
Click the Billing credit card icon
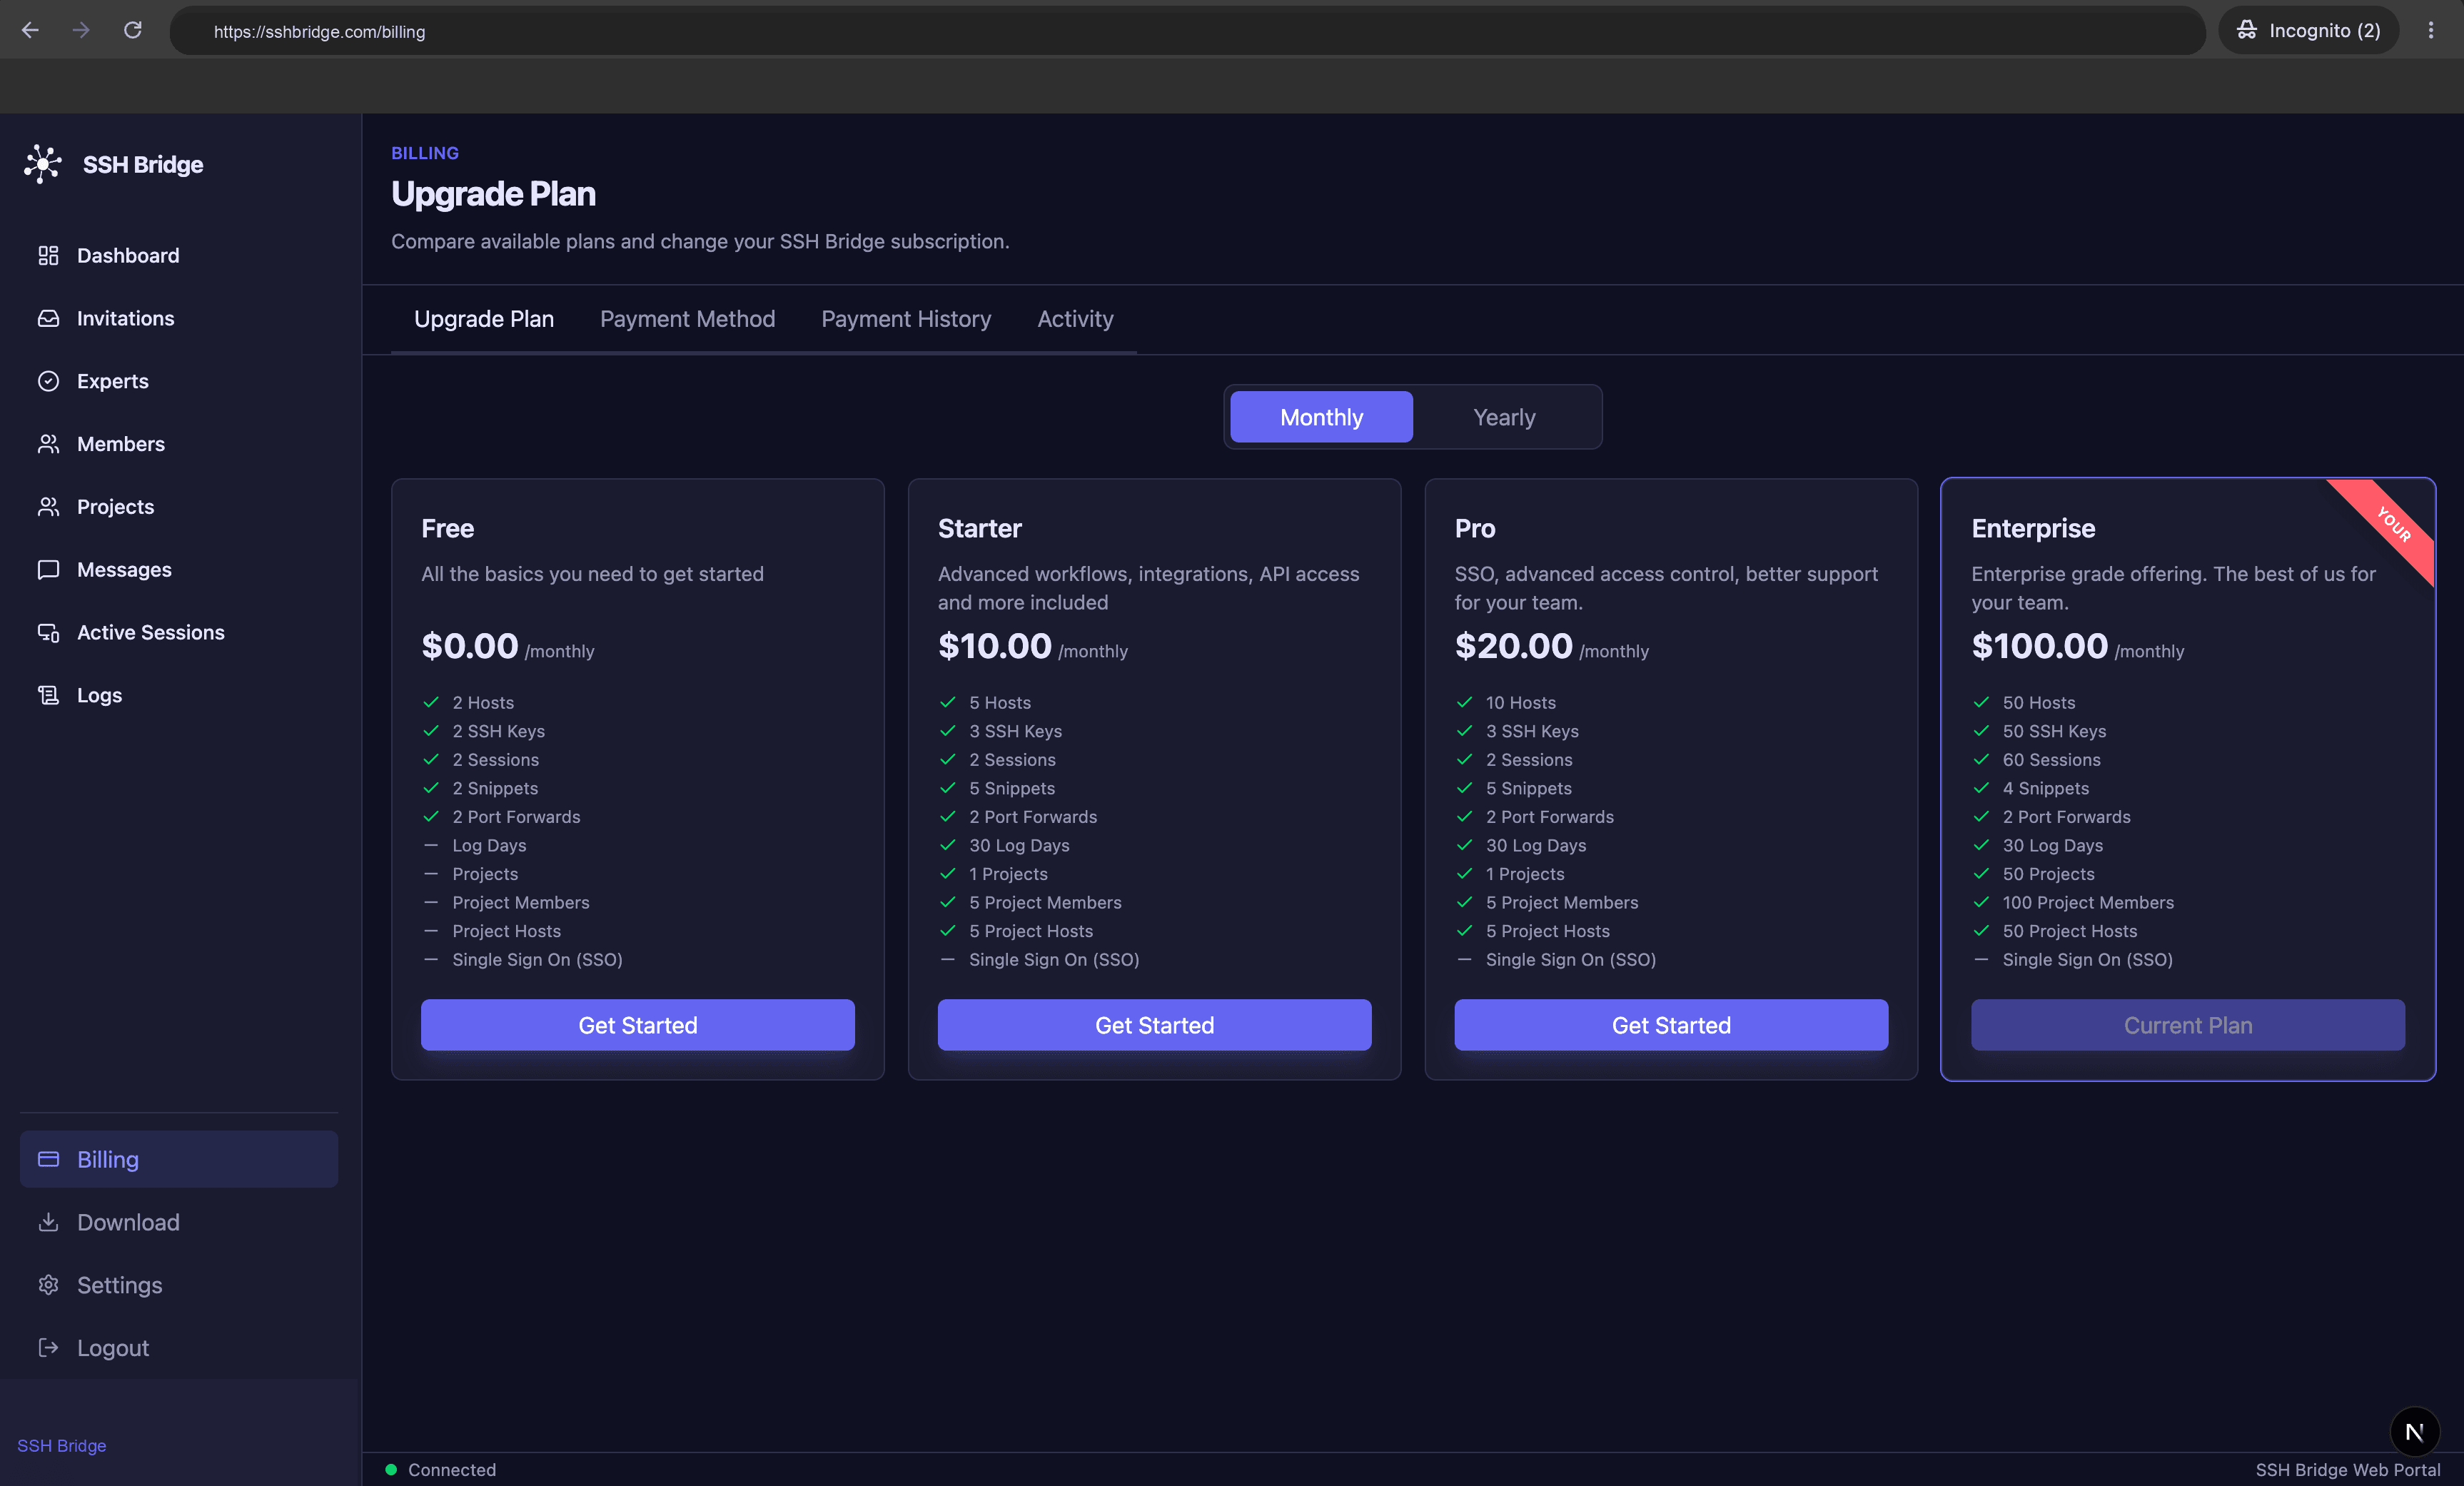(48, 1159)
